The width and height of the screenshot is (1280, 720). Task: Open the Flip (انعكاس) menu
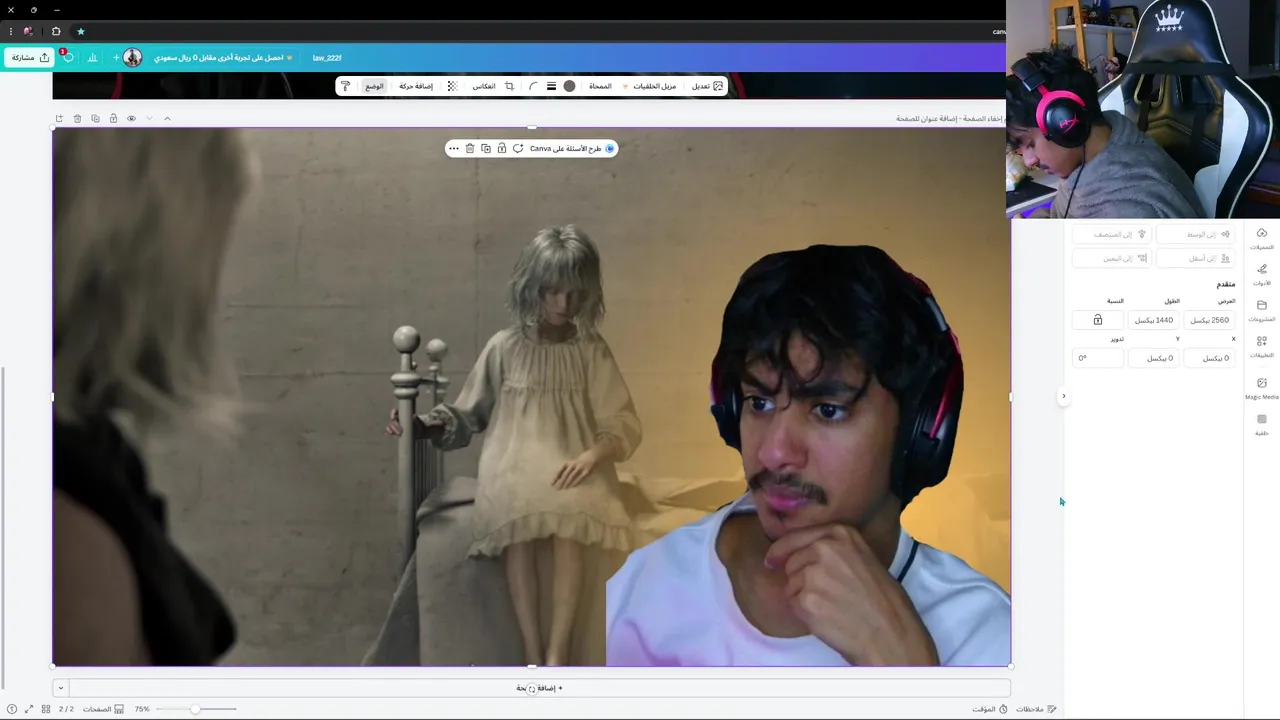tap(484, 86)
